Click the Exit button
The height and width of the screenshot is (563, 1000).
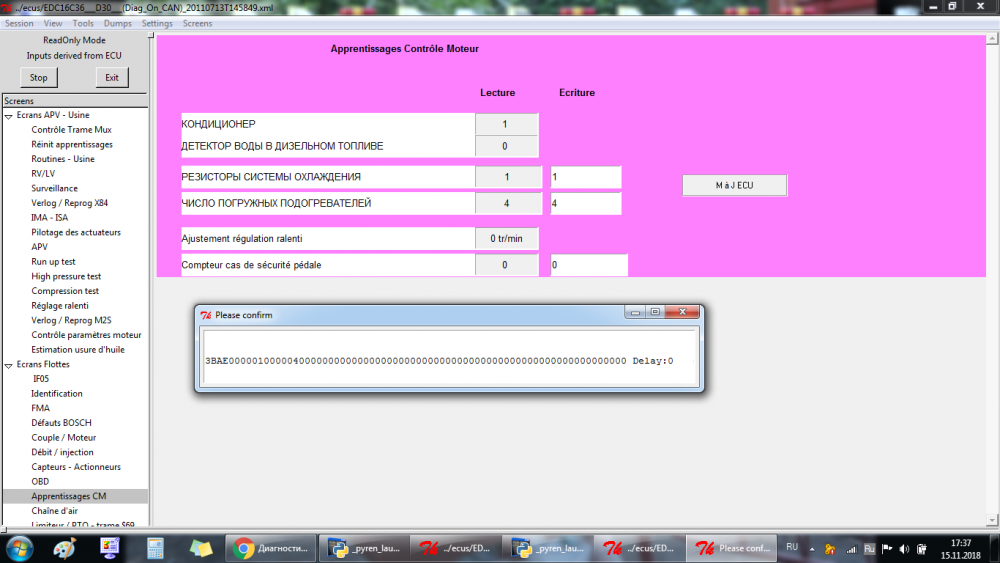112,78
